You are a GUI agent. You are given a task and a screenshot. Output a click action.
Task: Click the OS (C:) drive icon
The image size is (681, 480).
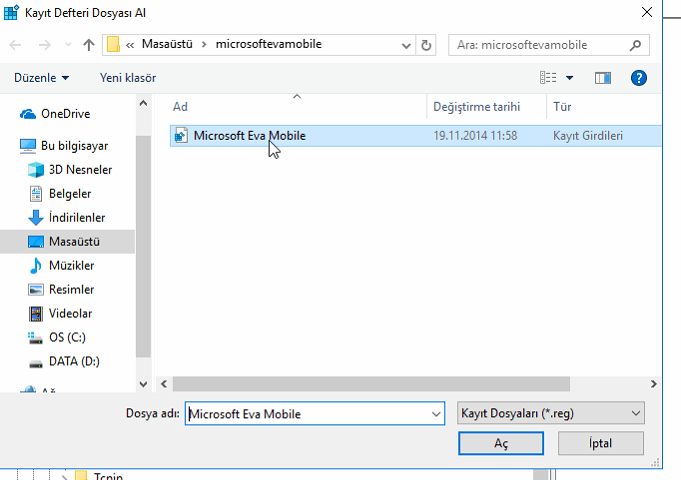(x=35, y=338)
